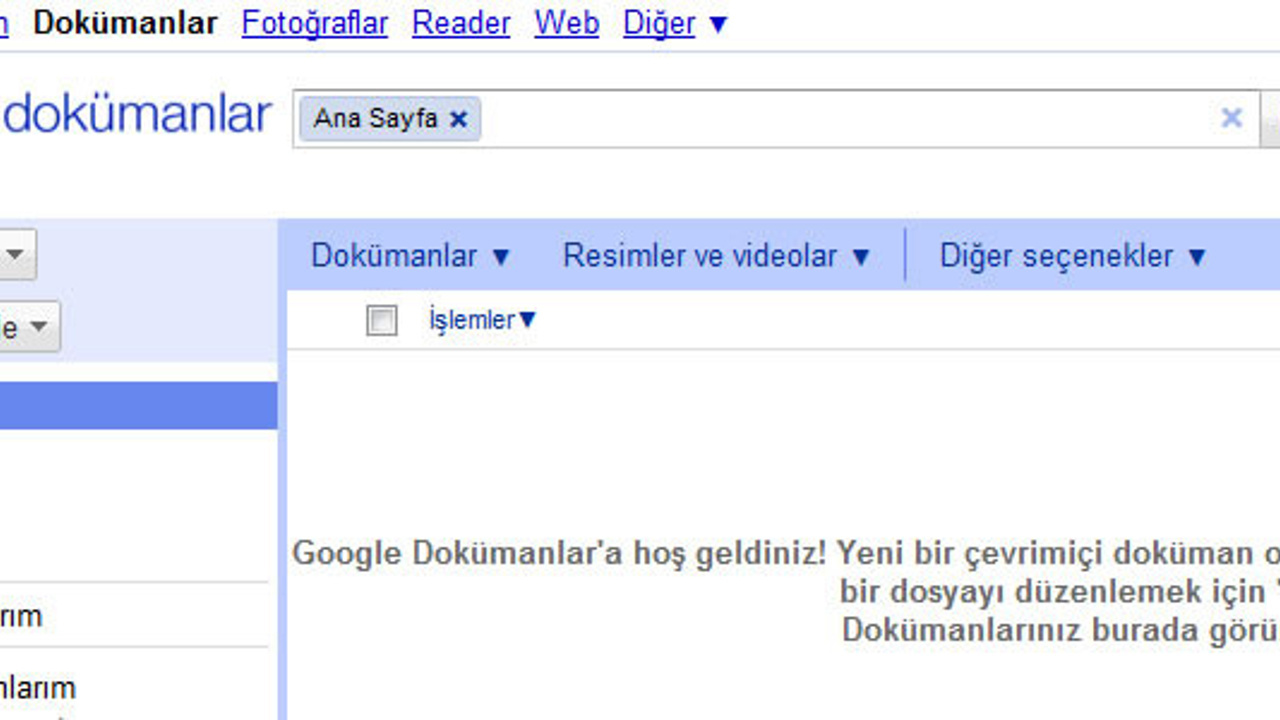
Task: Tick the select-all checkbox beside İşlemler
Action: 381,321
